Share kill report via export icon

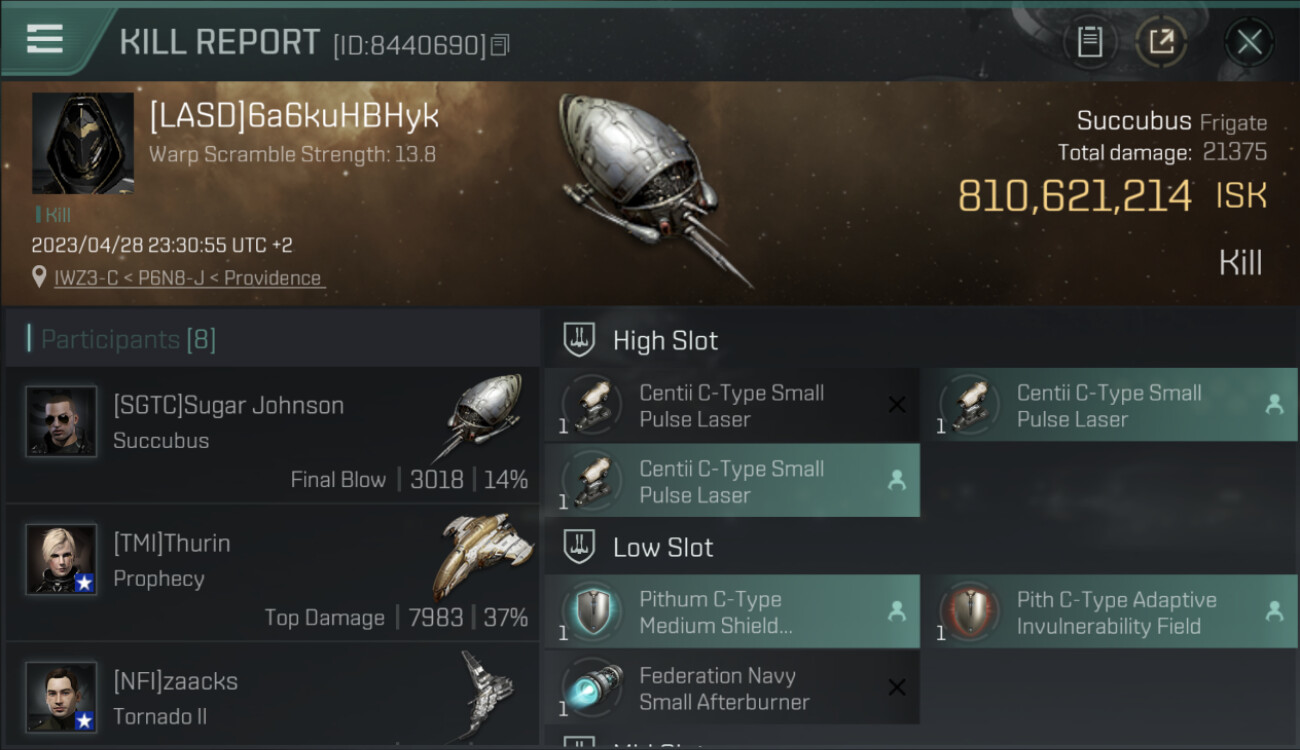point(1161,42)
